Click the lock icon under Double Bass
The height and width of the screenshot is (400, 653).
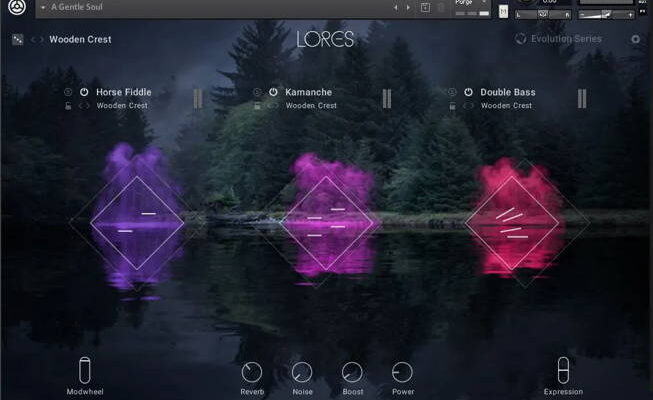[x=452, y=105]
